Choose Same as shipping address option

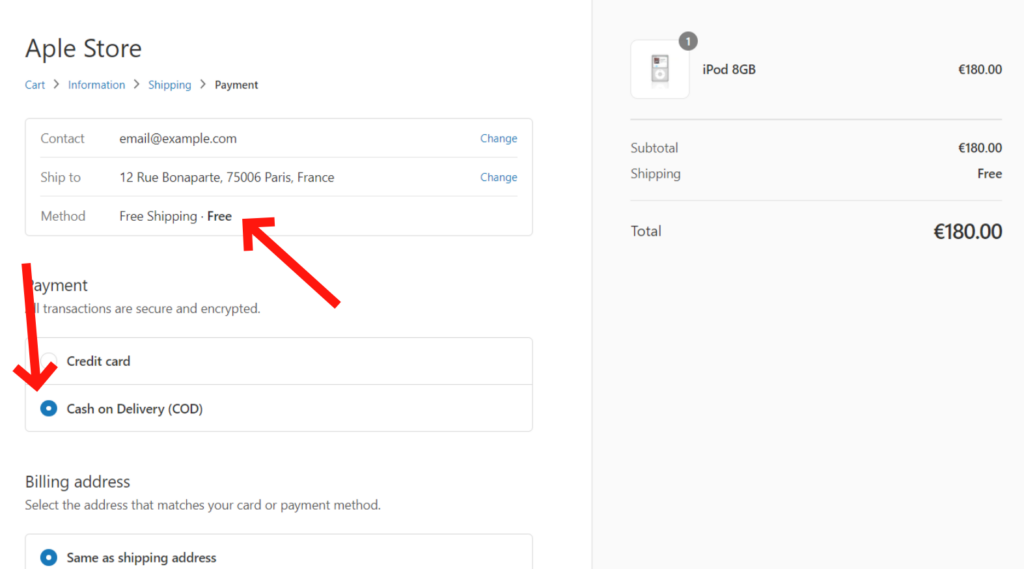[x=48, y=557]
